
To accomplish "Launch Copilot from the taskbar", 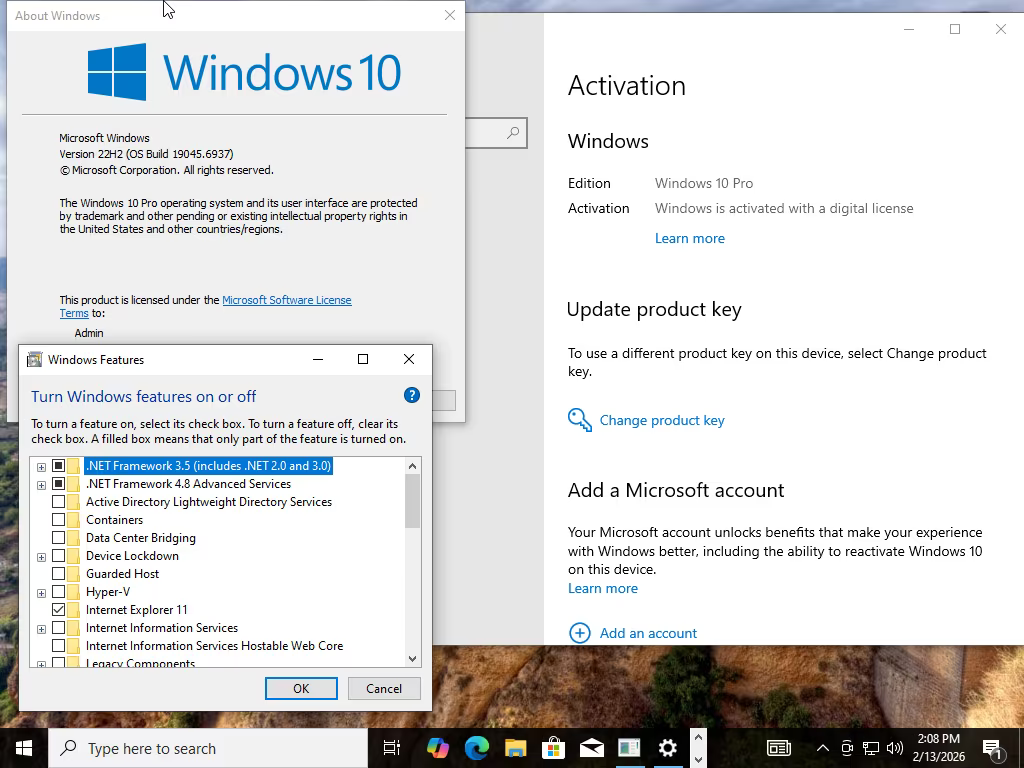I will point(438,748).
